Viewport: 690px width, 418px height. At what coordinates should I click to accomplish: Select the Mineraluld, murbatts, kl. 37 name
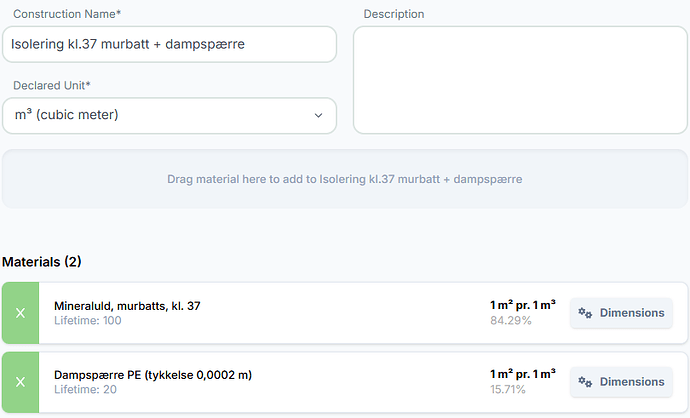(127, 305)
